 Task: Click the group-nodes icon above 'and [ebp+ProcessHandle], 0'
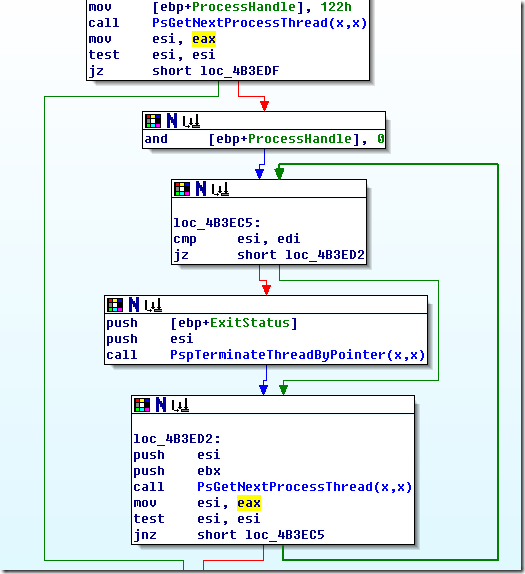click(x=191, y=121)
